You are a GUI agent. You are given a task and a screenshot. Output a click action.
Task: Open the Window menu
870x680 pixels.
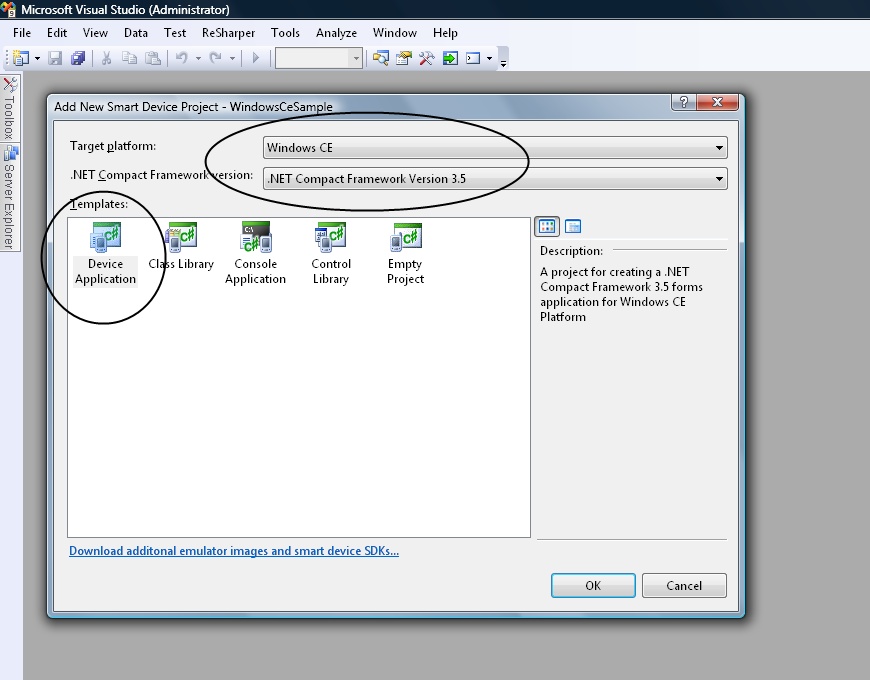(x=394, y=33)
